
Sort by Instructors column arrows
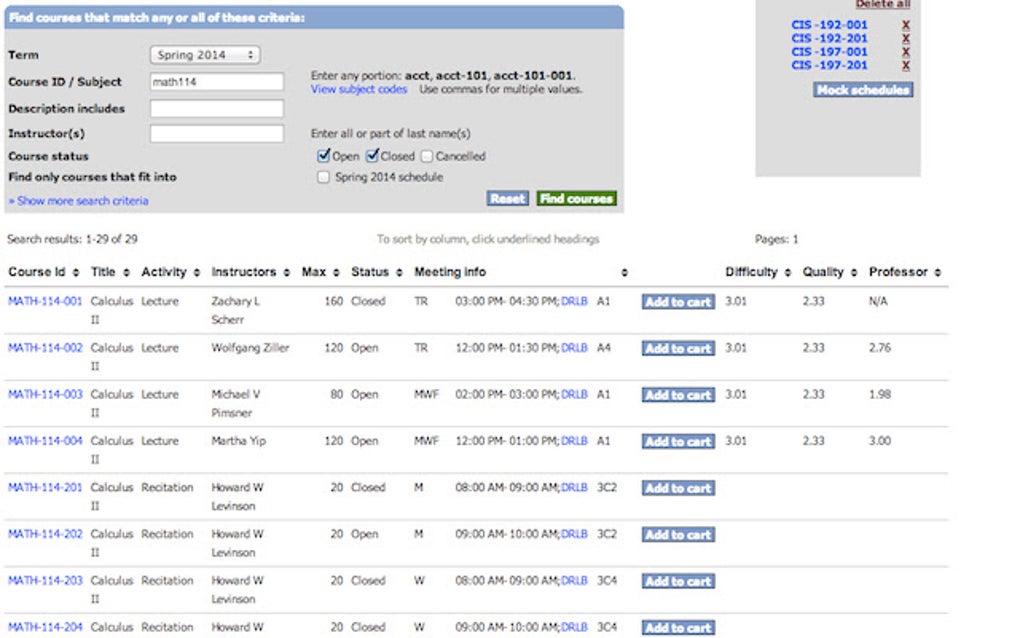coord(286,272)
